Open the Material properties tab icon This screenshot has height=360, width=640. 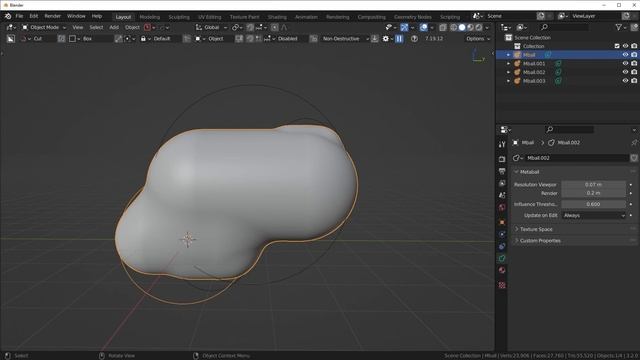502,270
